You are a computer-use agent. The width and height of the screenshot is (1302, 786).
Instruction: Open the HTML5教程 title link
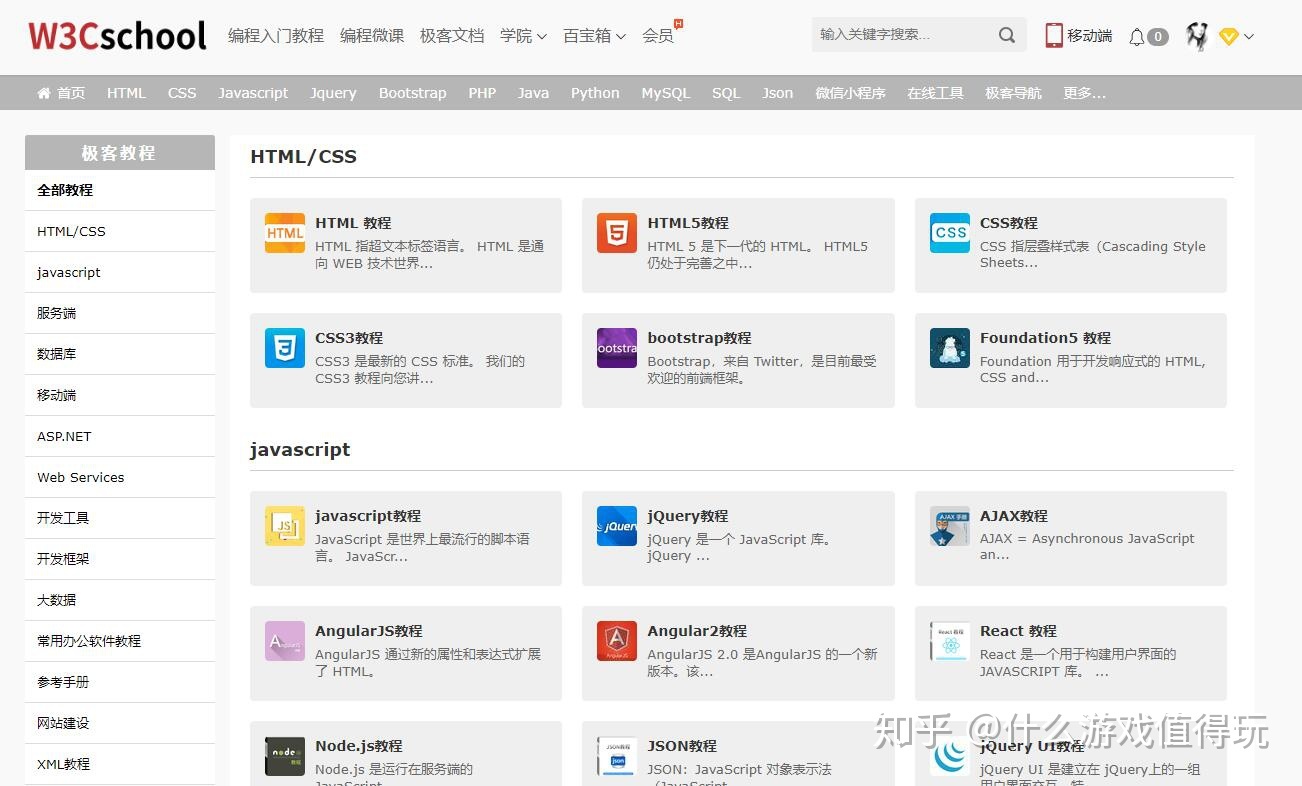(688, 223)
